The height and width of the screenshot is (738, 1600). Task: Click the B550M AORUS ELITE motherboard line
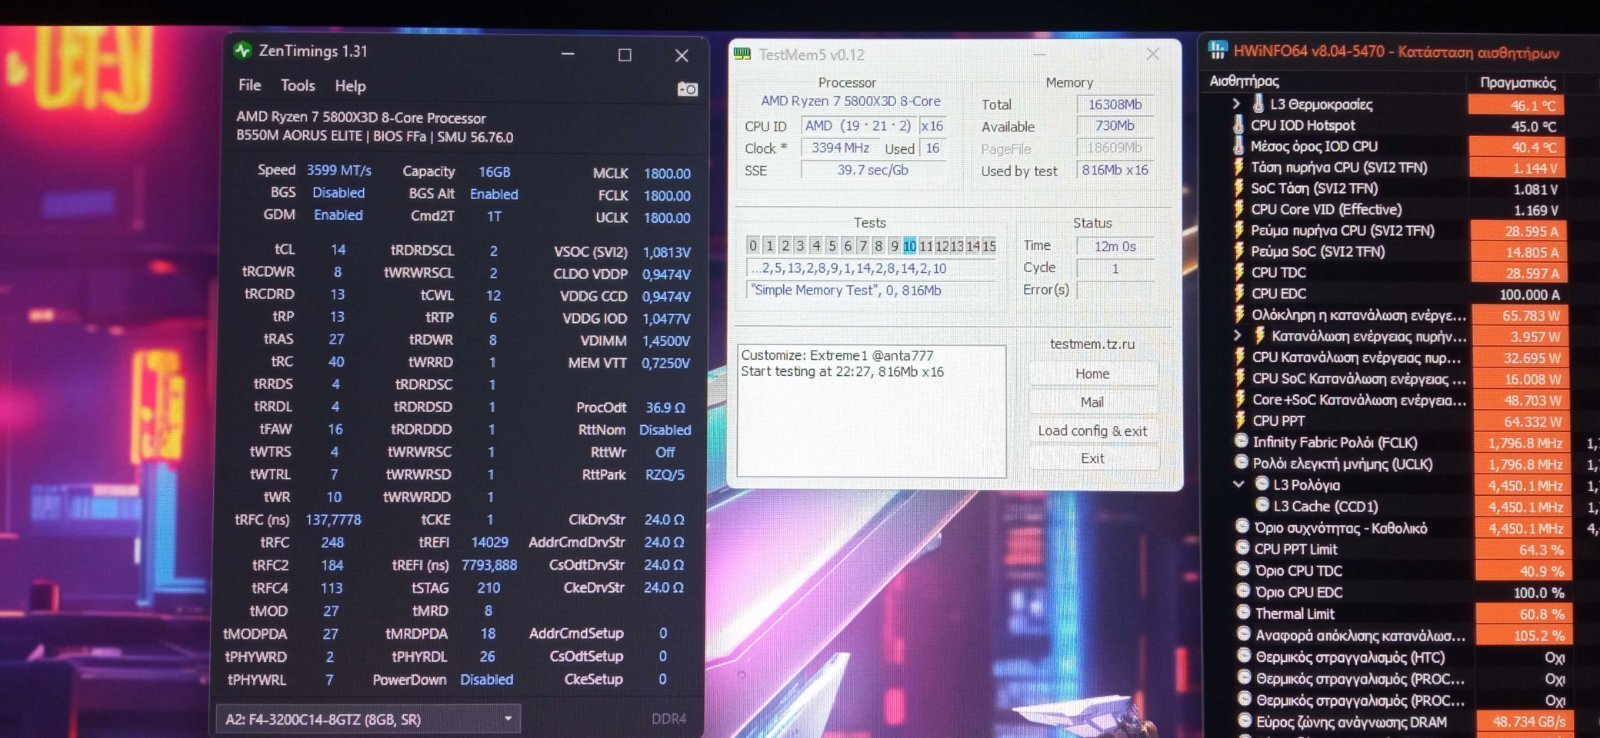375,137
